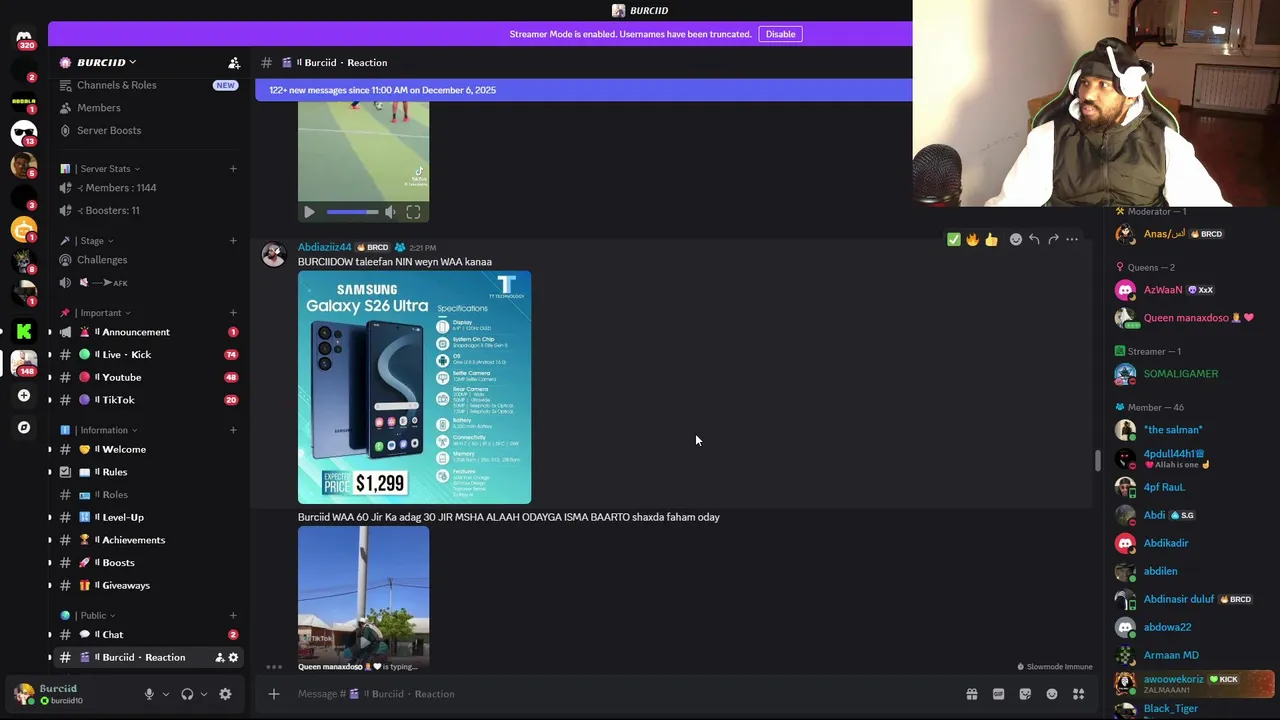The height and width of the screenshot is (720, 1280).
Task: Forward Abdiaziiz44's message
Action: (x=1053, y=240)
